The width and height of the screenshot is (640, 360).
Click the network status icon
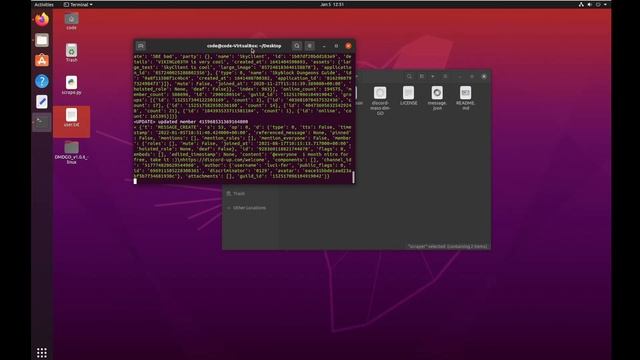point(581,4)
